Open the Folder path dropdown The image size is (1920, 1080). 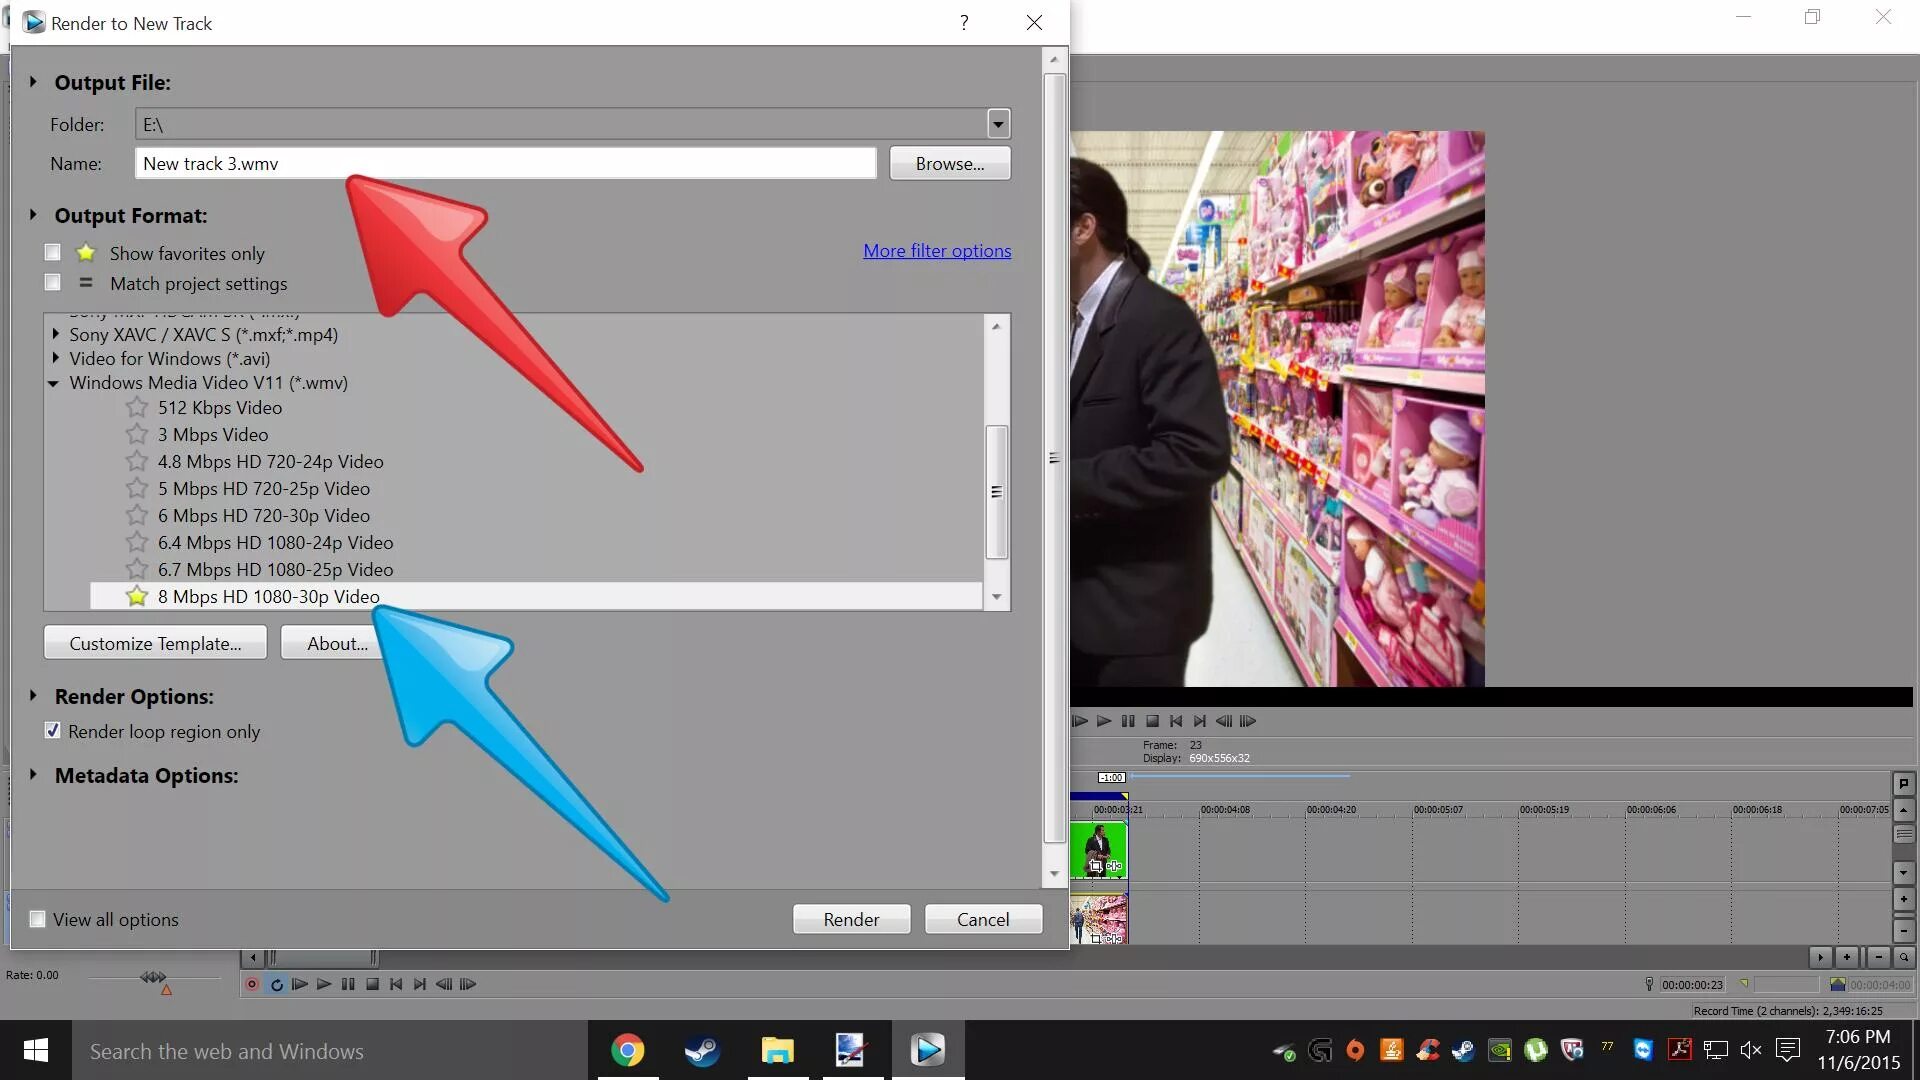point(997,124)
